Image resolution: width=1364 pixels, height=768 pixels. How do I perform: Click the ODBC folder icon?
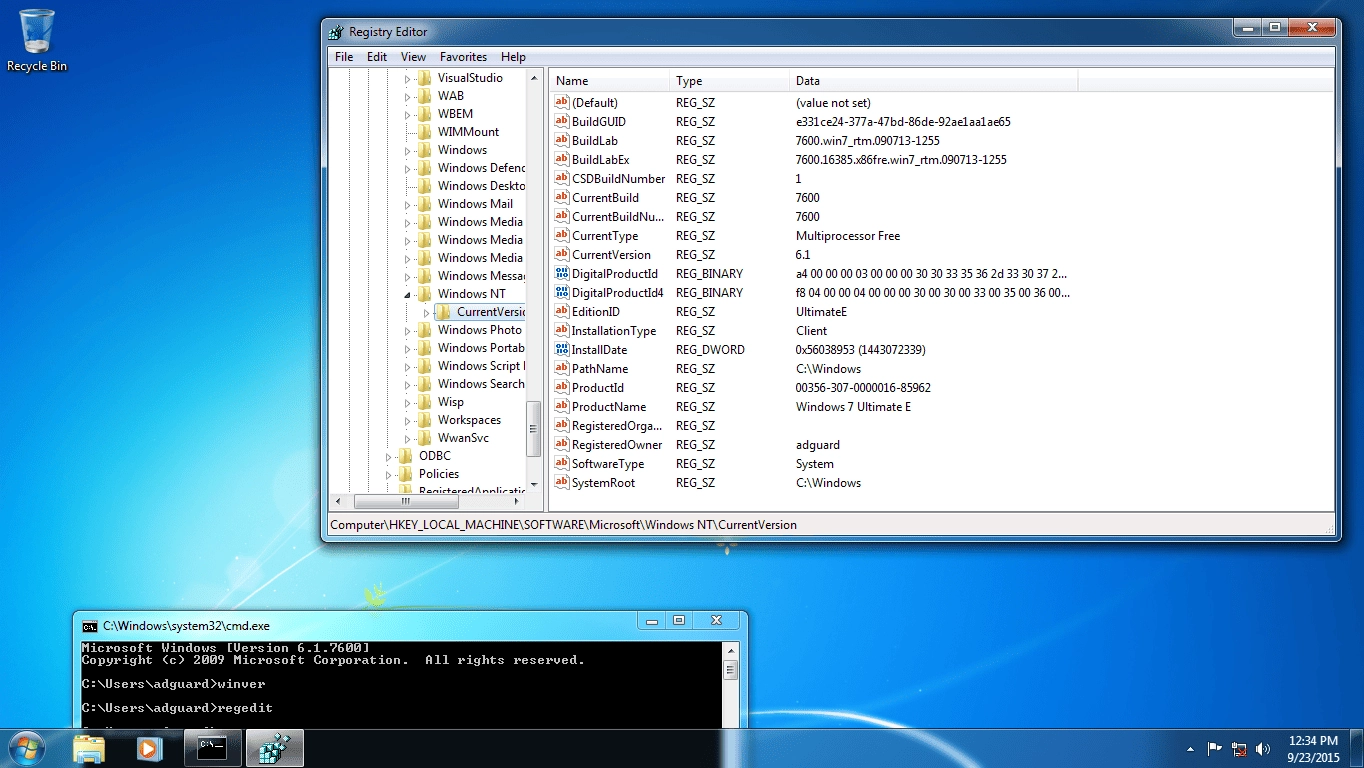pyautogui.click(x=406, y=456)
